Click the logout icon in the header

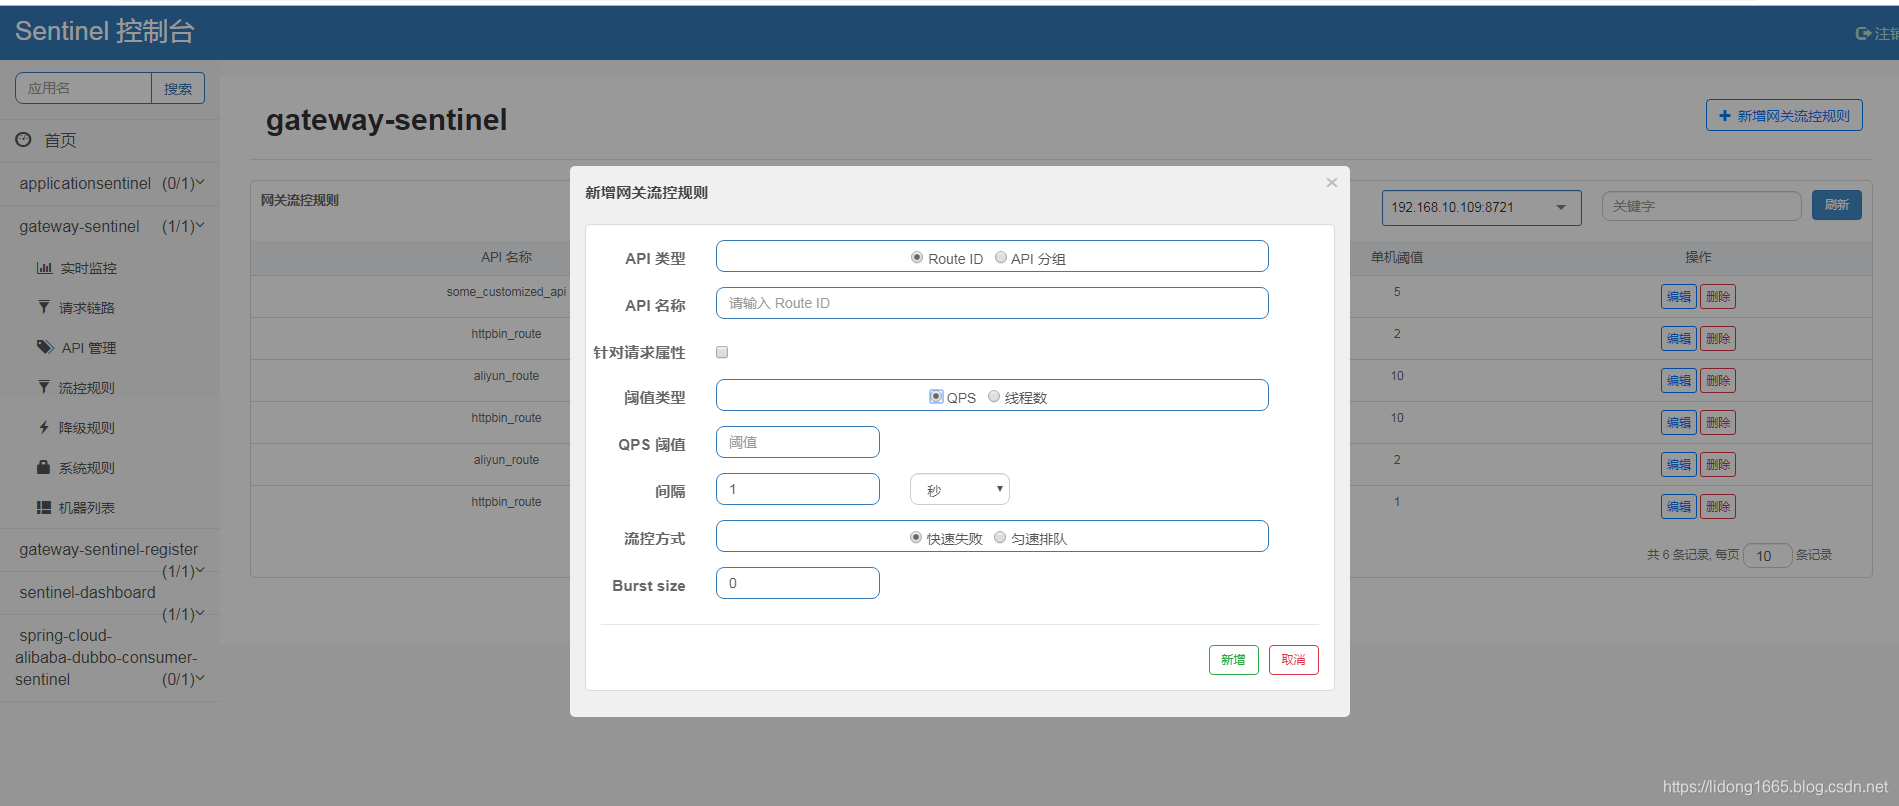click(x=1863, y=33)
